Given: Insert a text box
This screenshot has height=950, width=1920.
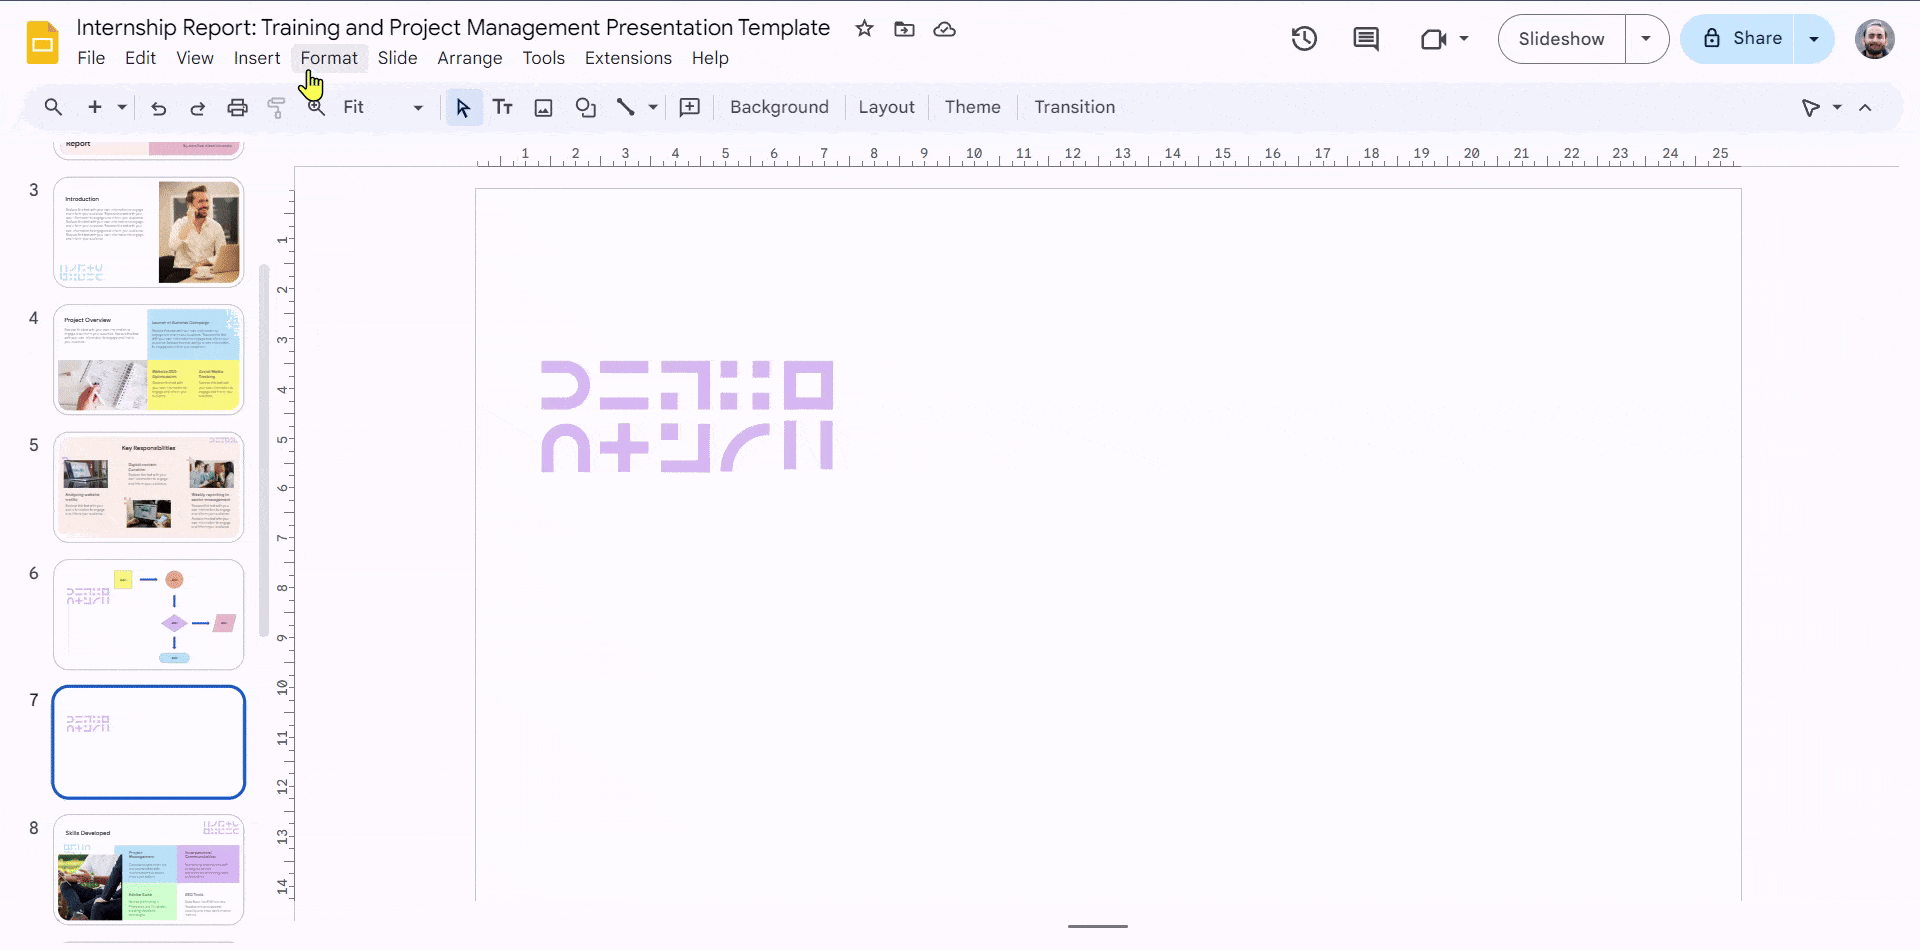Looking at the screenshot, I should 503,107.
